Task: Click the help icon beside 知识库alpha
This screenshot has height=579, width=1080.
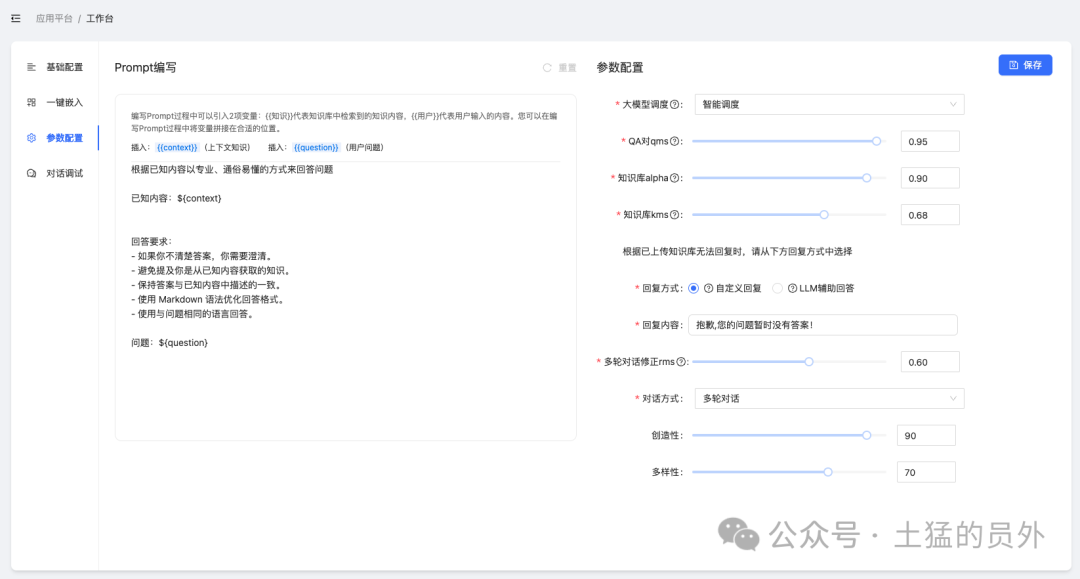Action: click(x=675, y=178)
